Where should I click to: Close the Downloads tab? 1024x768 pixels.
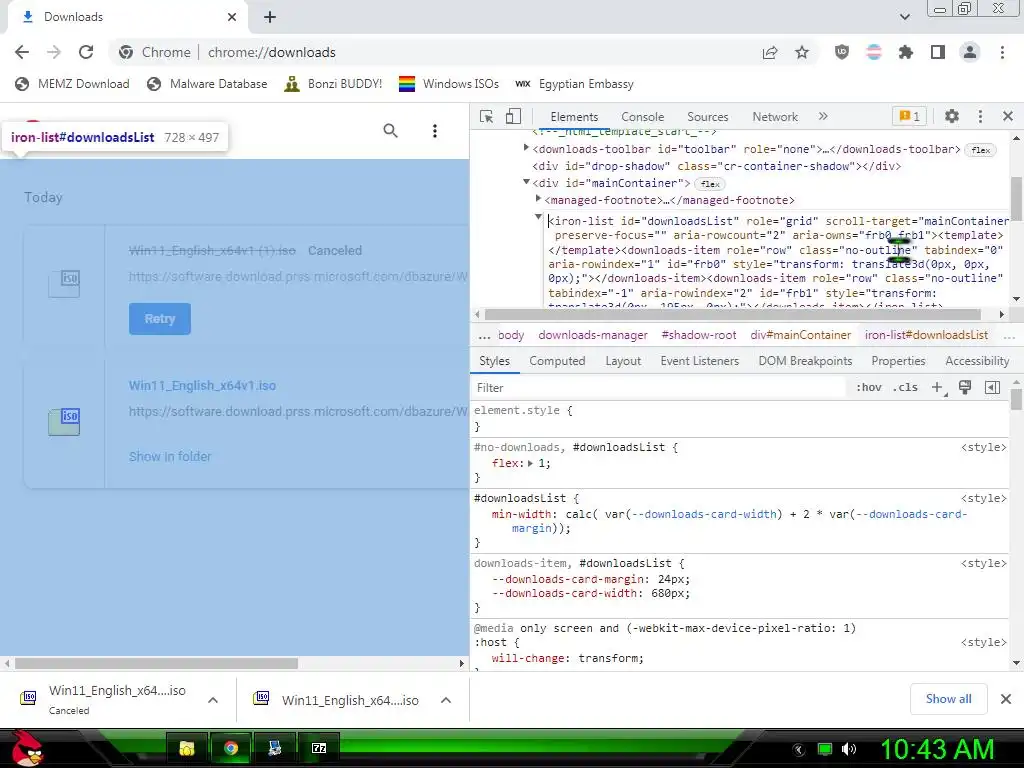232,17
